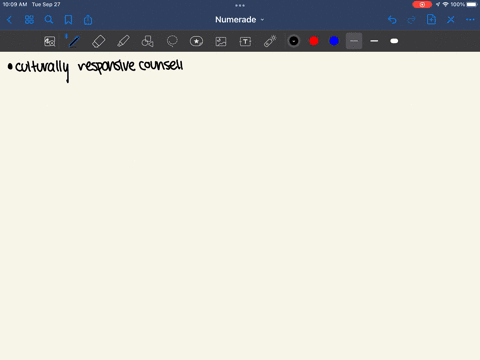The width and height of the screenshot is (480, 360).
Task: Select the thickest stroke width
Action: click(x=394, y=41)
